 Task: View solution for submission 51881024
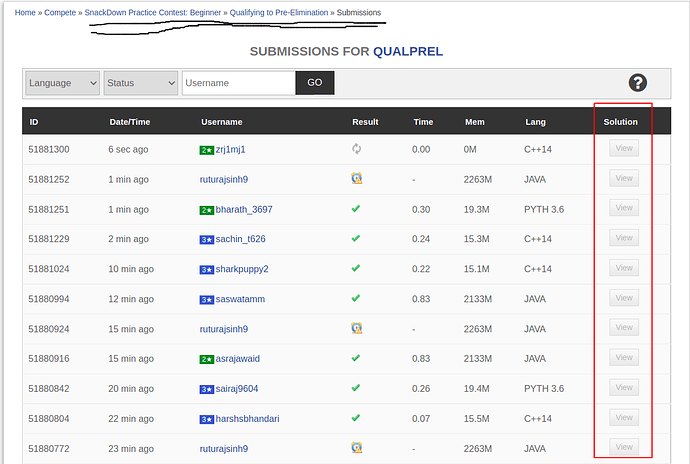[x=624, y=268]
